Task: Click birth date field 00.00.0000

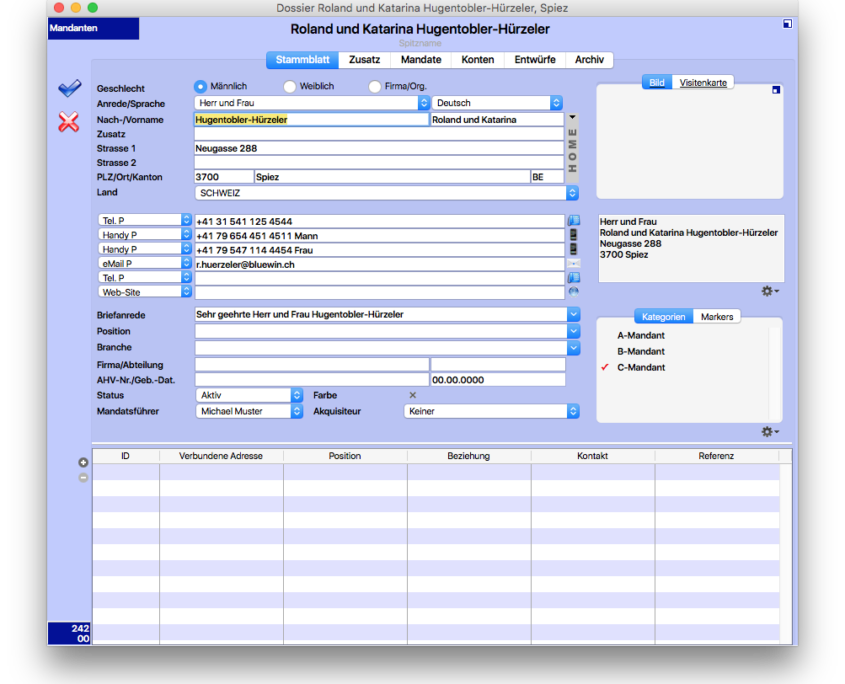Action: [x=498, y=379]
